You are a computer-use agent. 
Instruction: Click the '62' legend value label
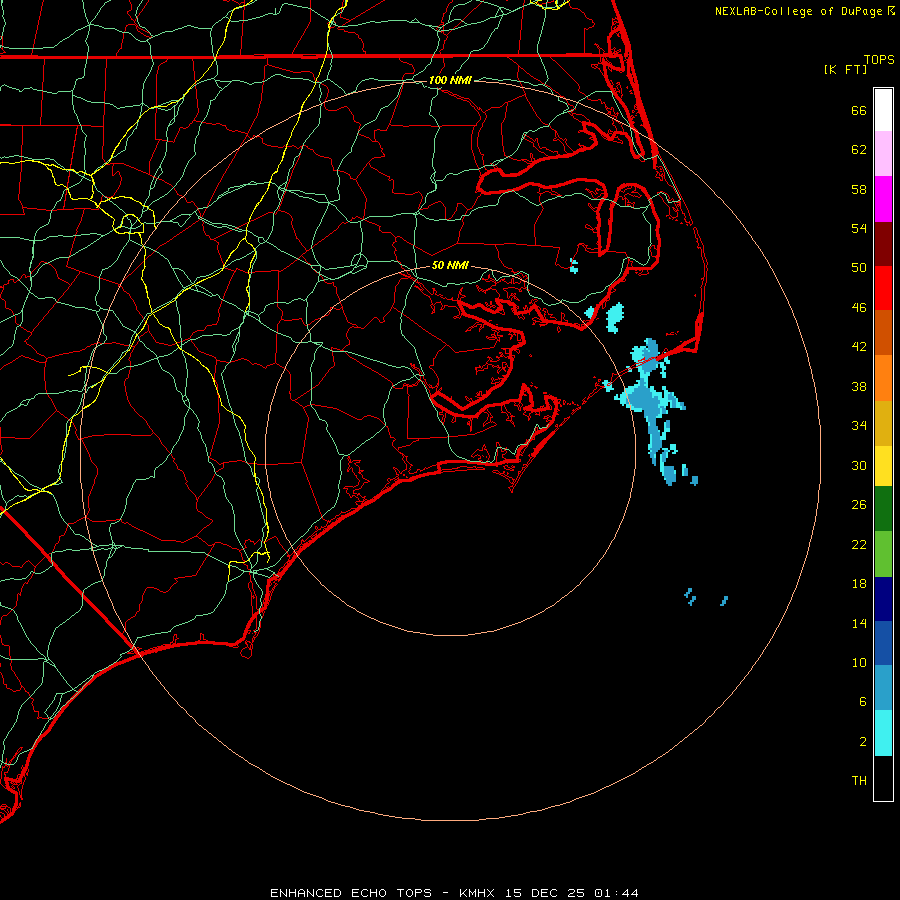click(x=859, y=150)
